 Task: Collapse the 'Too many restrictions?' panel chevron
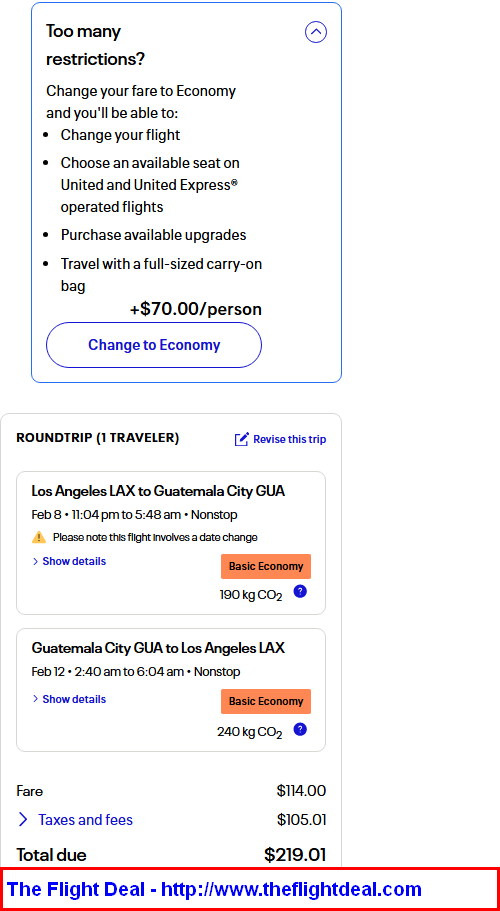click(x=315, y=33)
